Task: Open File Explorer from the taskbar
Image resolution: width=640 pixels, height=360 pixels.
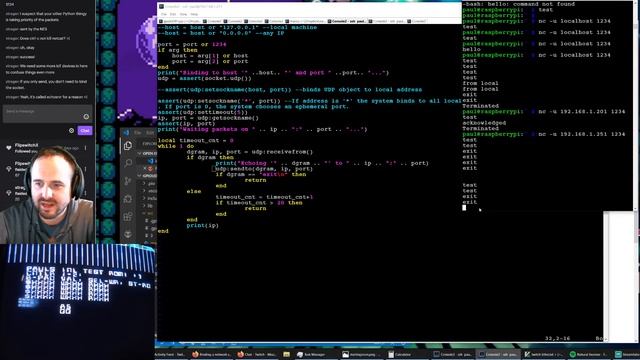Action: click(287, 354)
